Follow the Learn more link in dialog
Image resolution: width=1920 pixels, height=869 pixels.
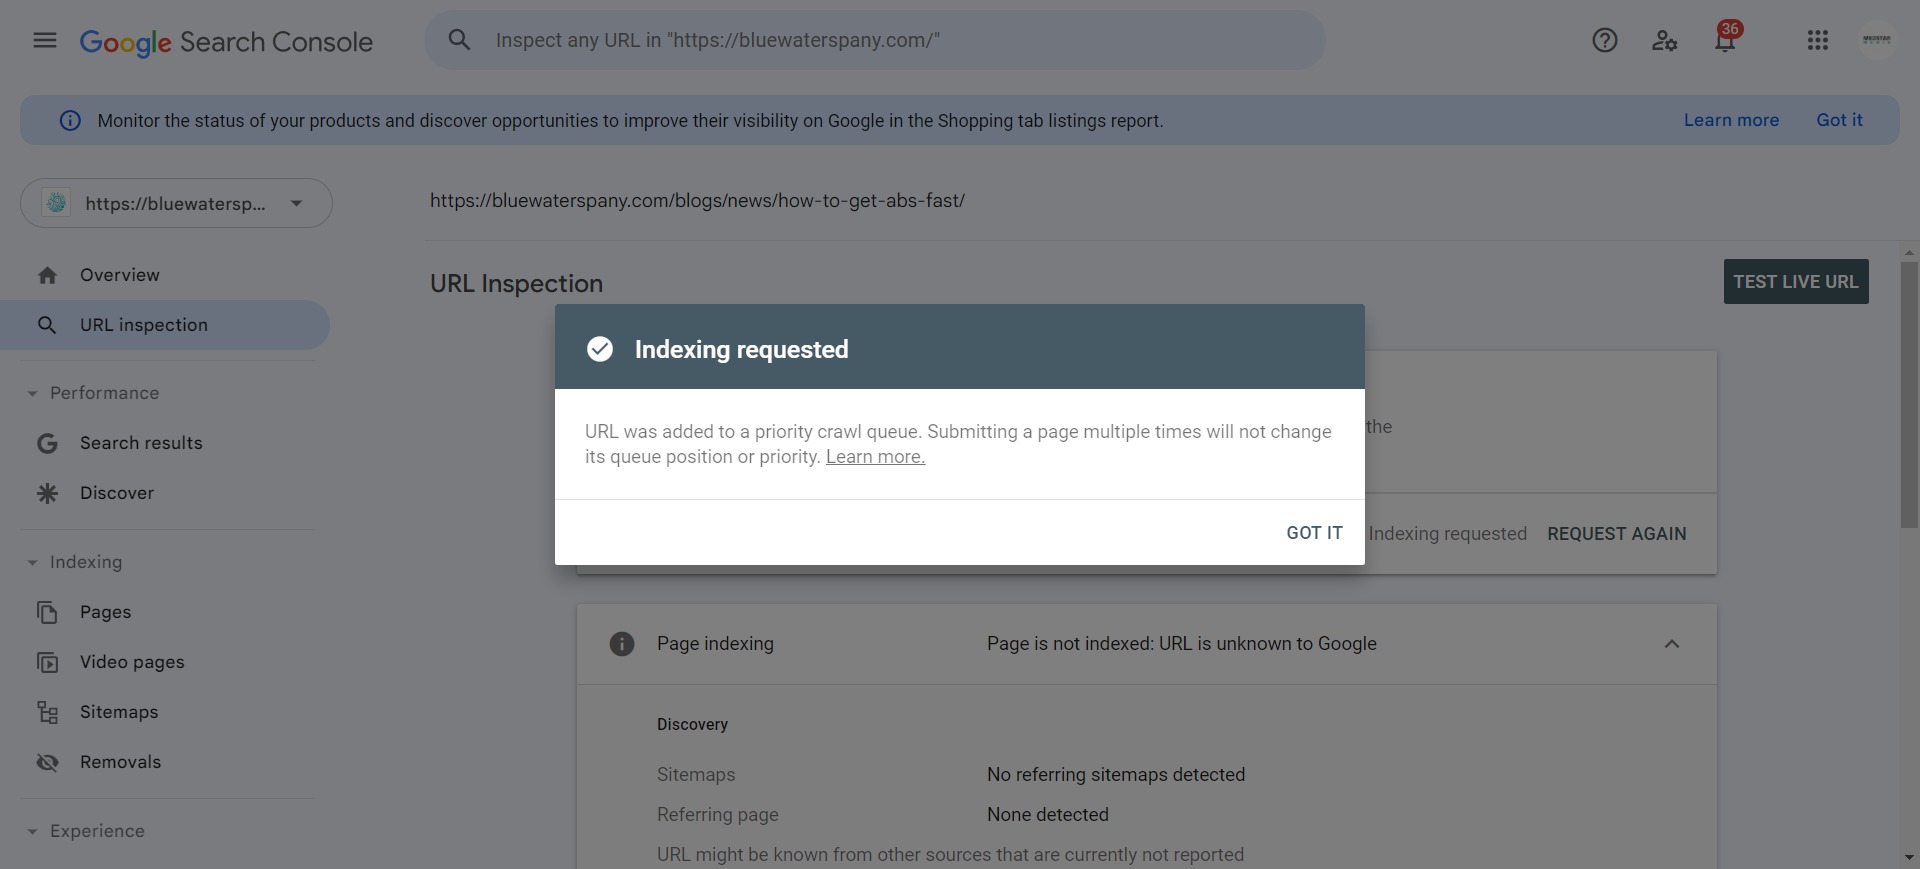coord(875,457)
